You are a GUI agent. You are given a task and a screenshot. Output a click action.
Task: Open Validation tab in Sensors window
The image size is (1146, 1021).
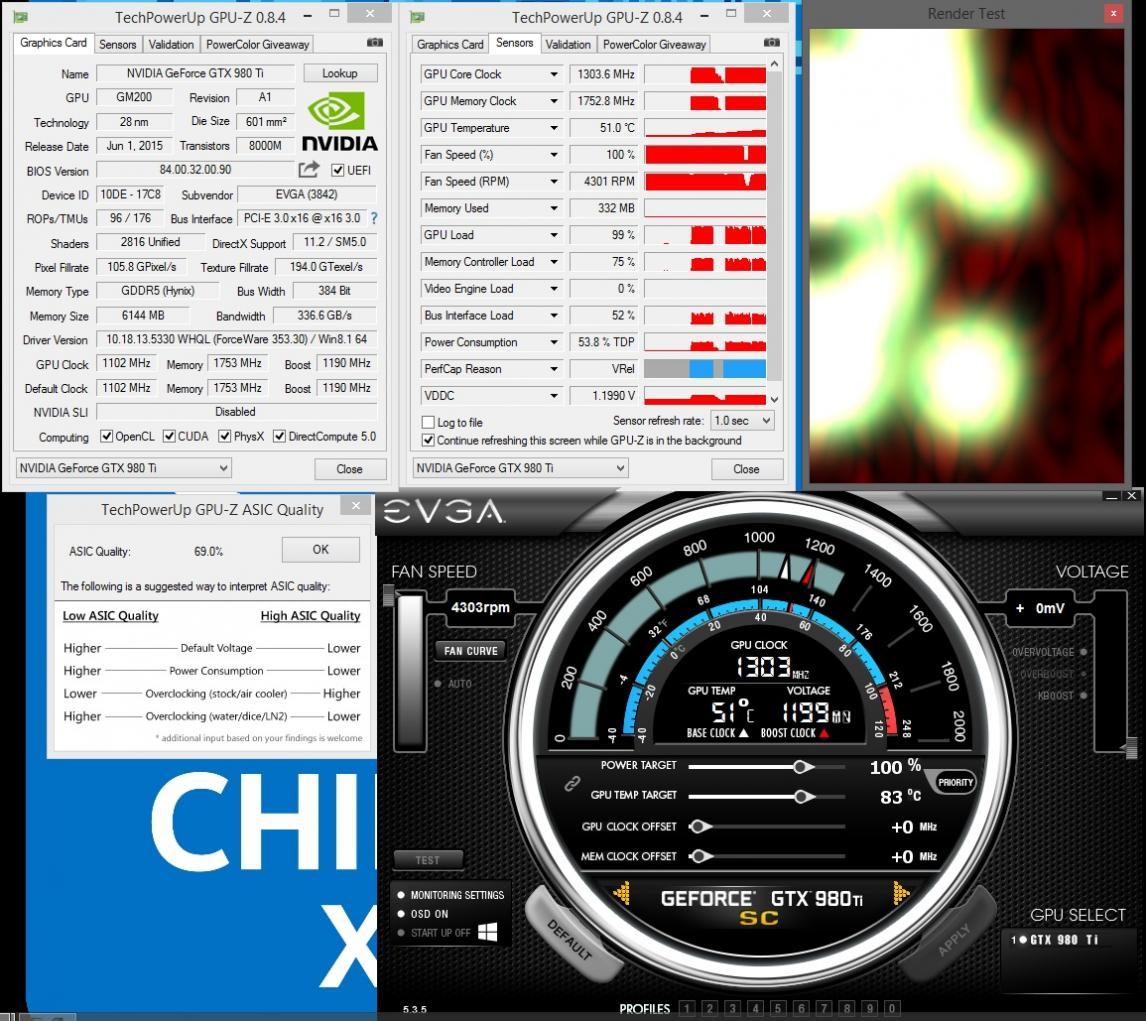coord(568,45)
